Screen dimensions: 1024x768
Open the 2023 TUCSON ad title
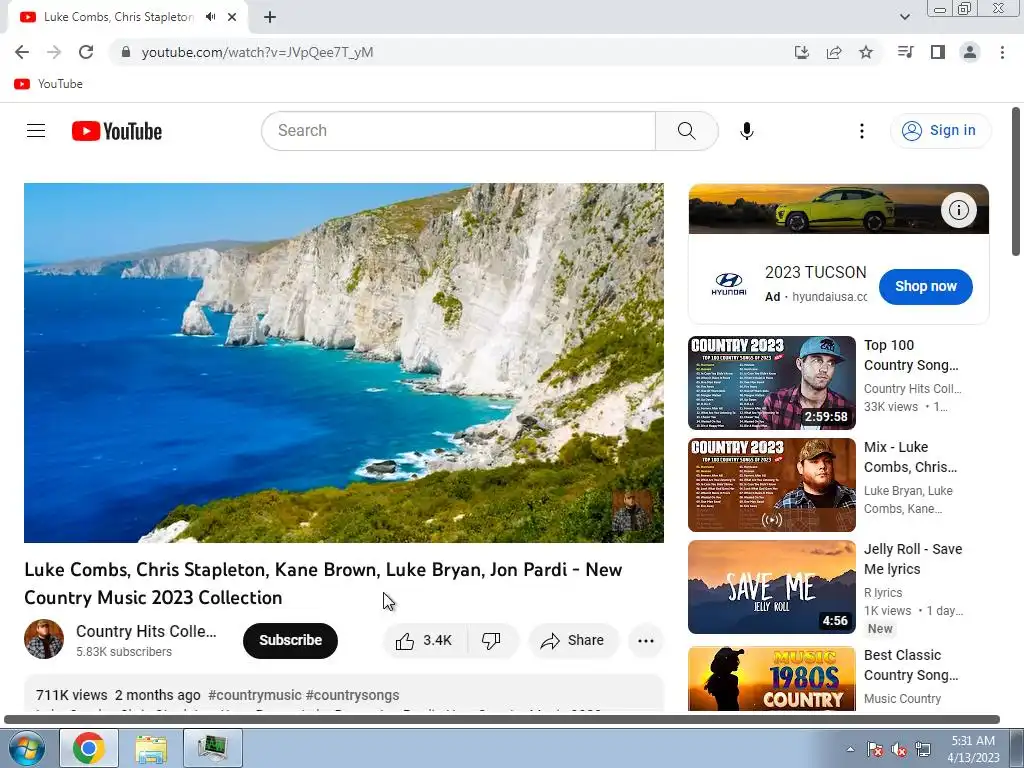point(815,272)
